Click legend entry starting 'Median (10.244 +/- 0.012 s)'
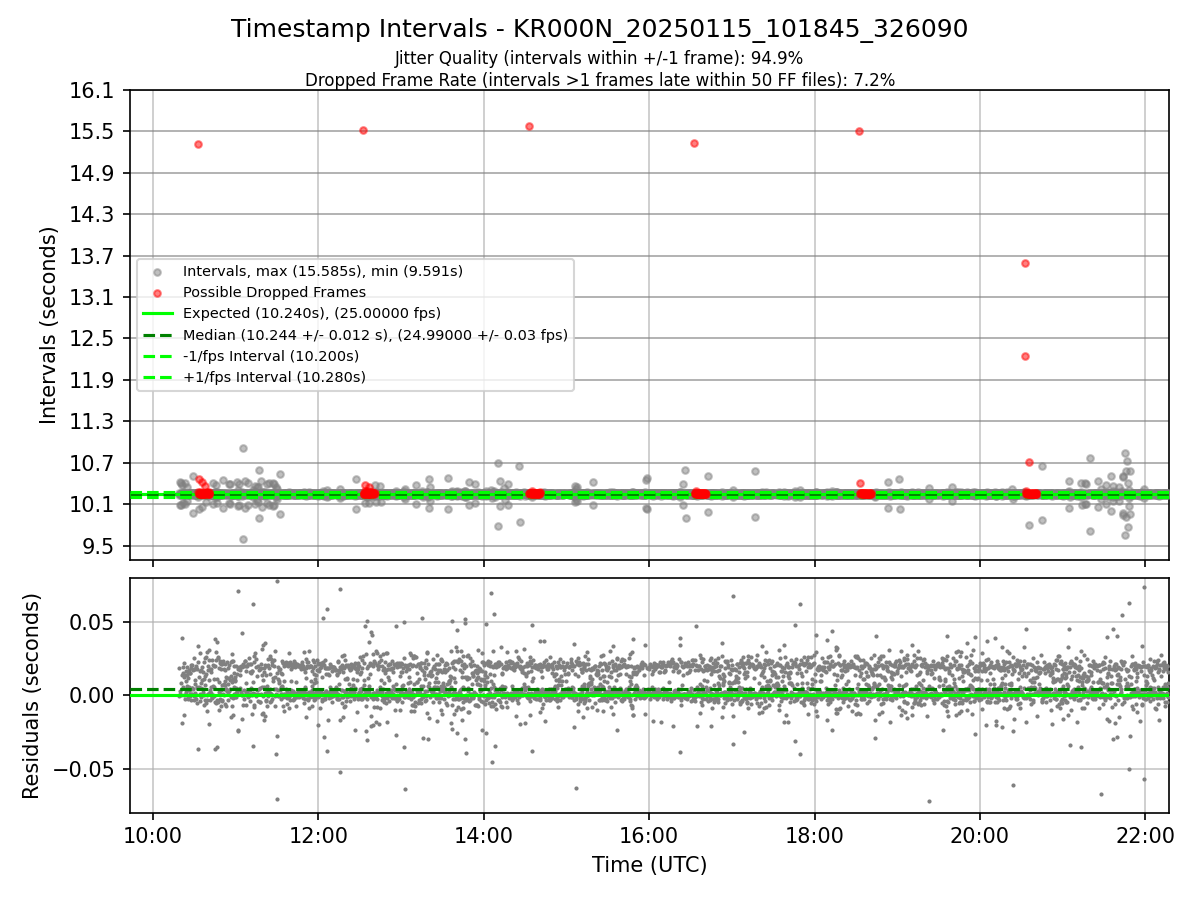 point(375,335)
